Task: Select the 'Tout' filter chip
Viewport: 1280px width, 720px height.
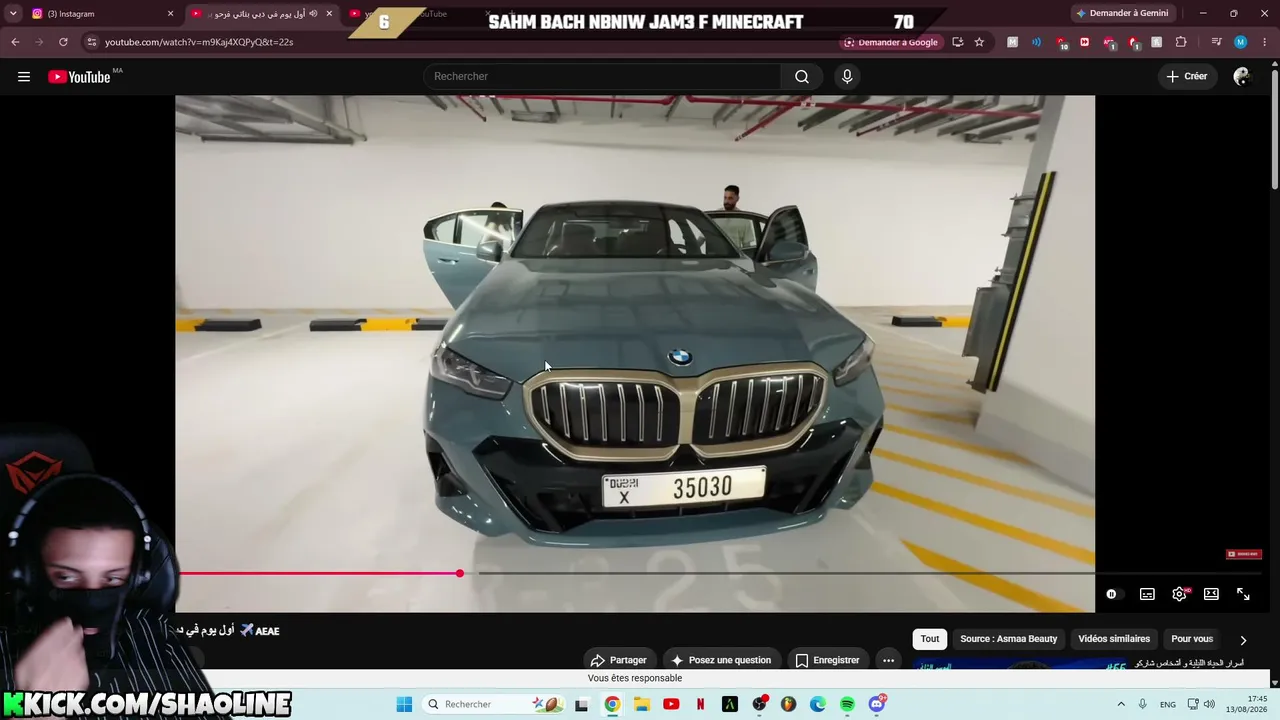Action: pyautogui.click(x=930, y=639)
